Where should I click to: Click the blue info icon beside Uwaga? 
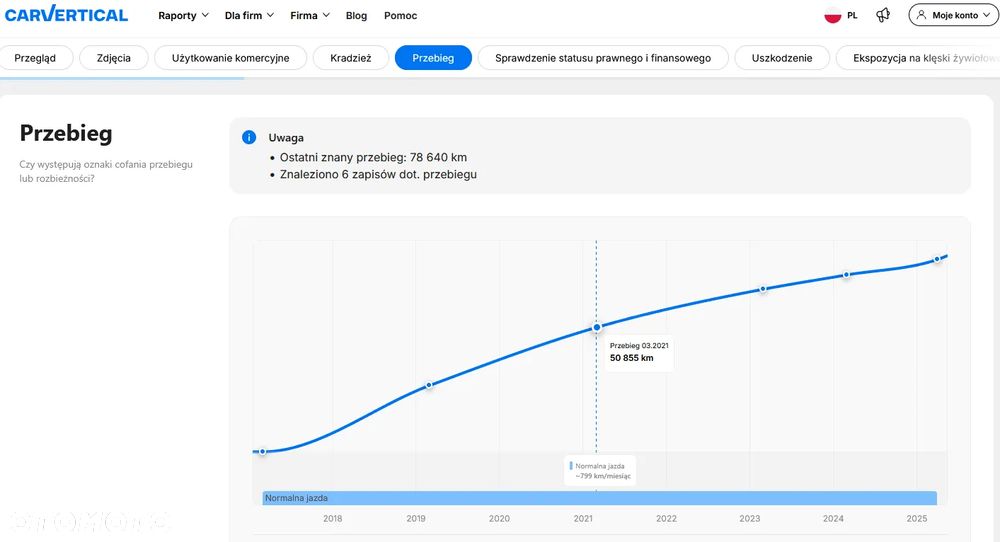point(249,137)
